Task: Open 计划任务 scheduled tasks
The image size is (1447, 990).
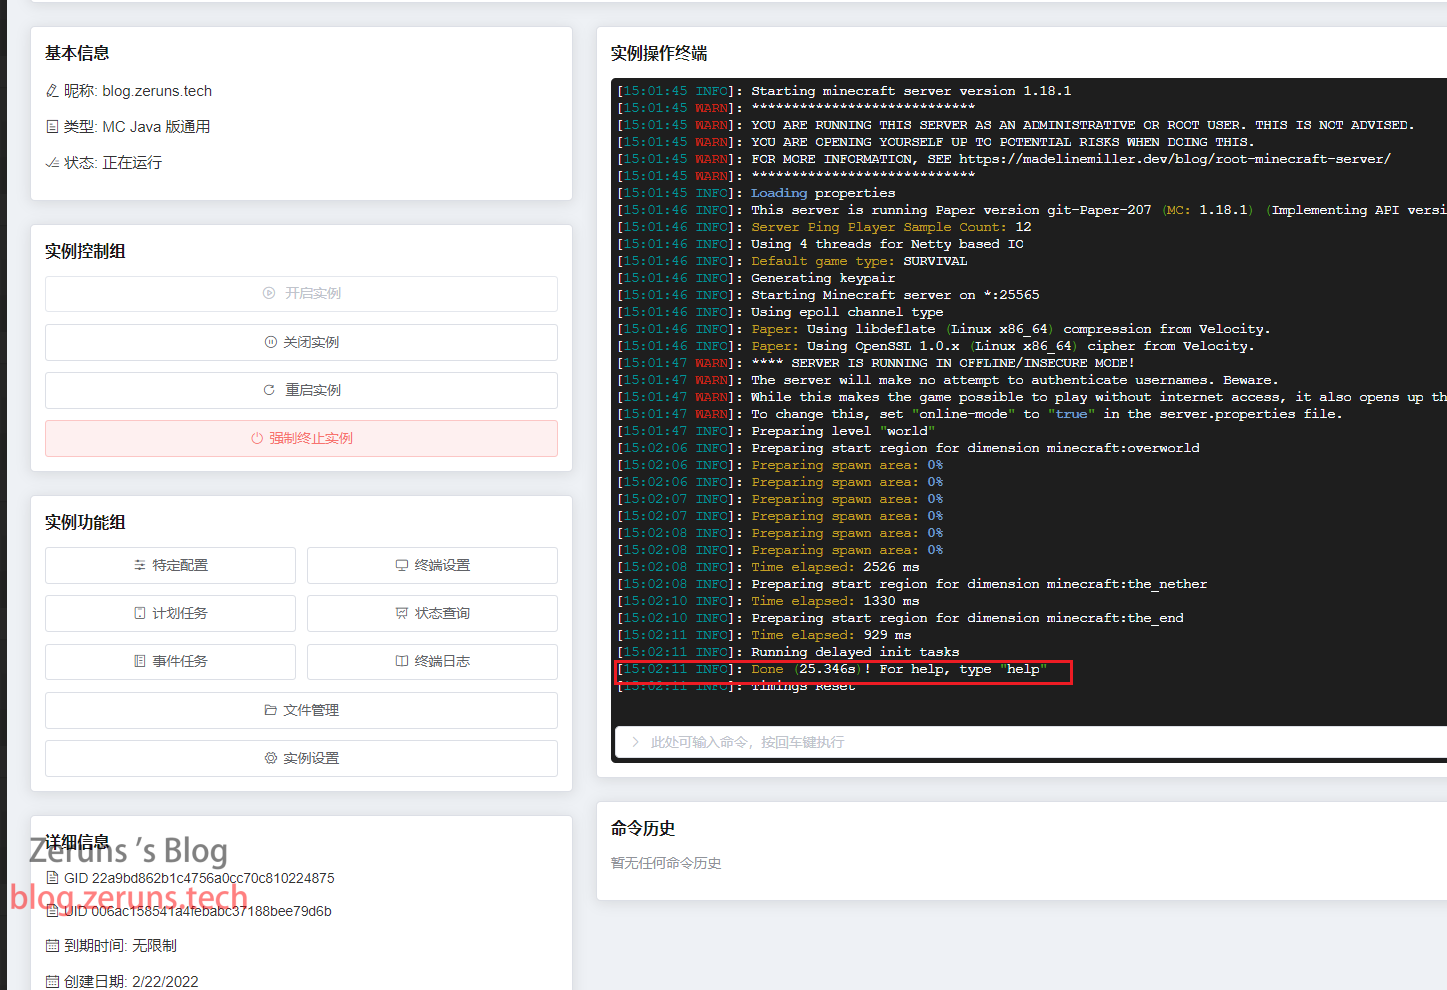Action: pyautogui.click(x=170, y=613)
